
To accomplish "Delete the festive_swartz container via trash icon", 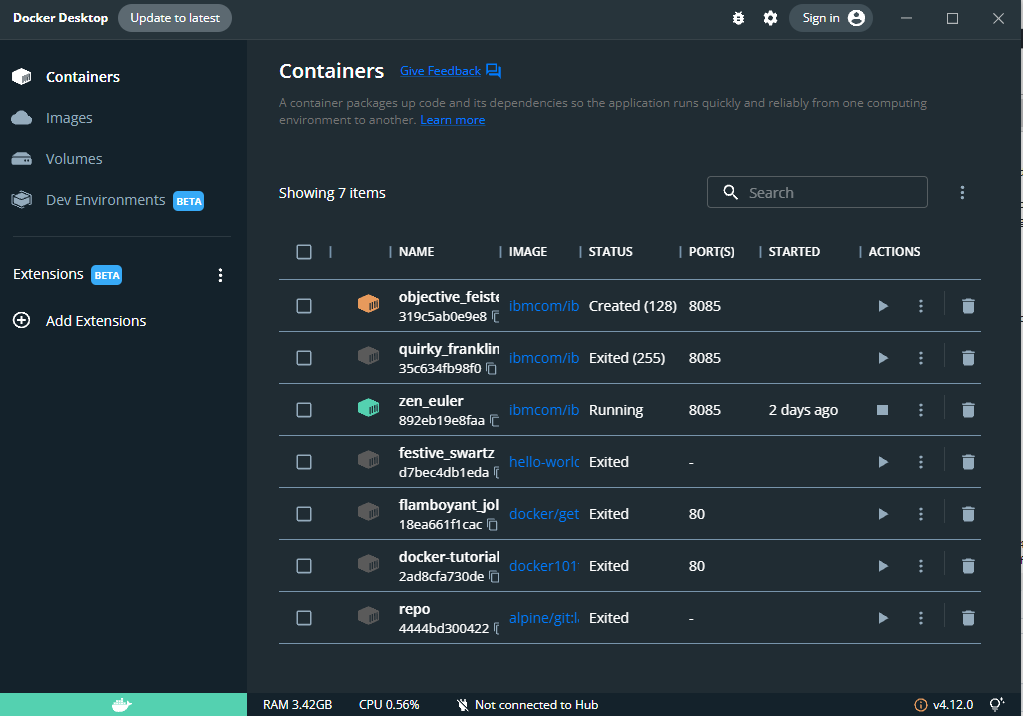I will tap(968, 461).
